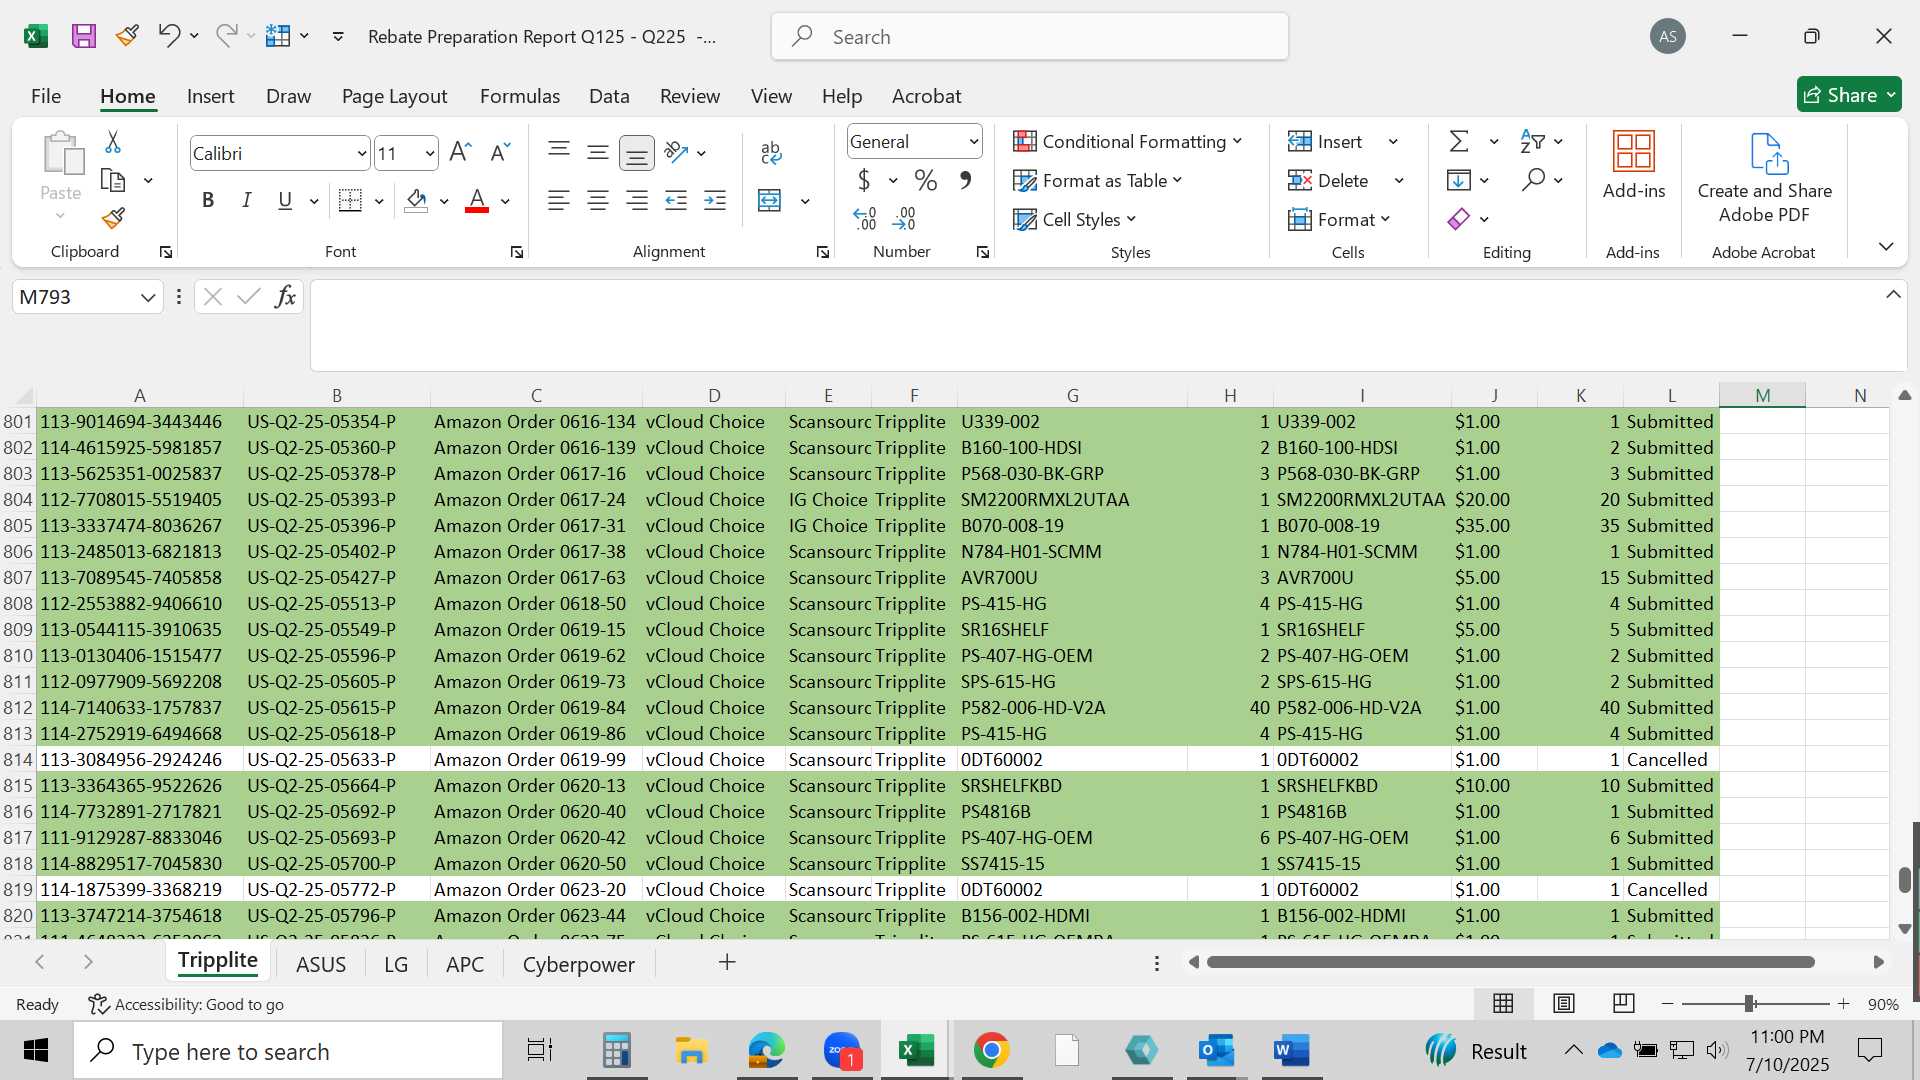Toggle Bold formatting
The height and width of the screenshot is (1080, 1920).
point(208,200)
